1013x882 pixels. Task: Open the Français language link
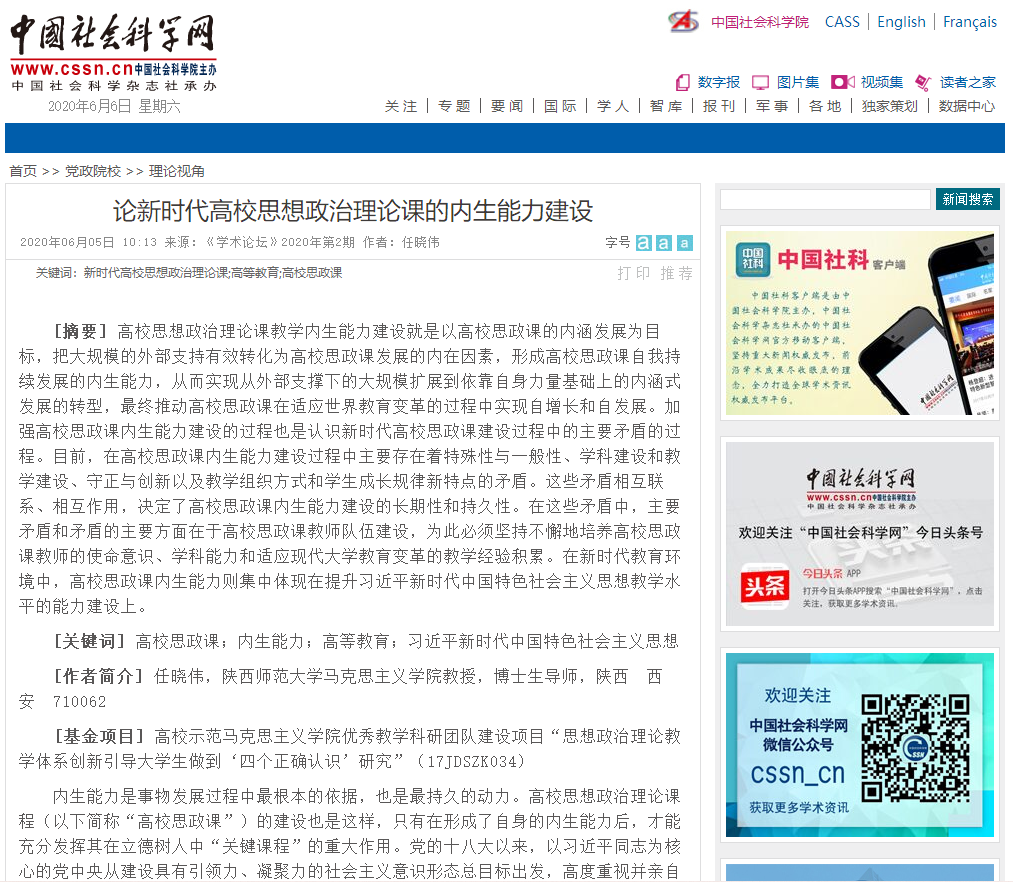point(969,22)
